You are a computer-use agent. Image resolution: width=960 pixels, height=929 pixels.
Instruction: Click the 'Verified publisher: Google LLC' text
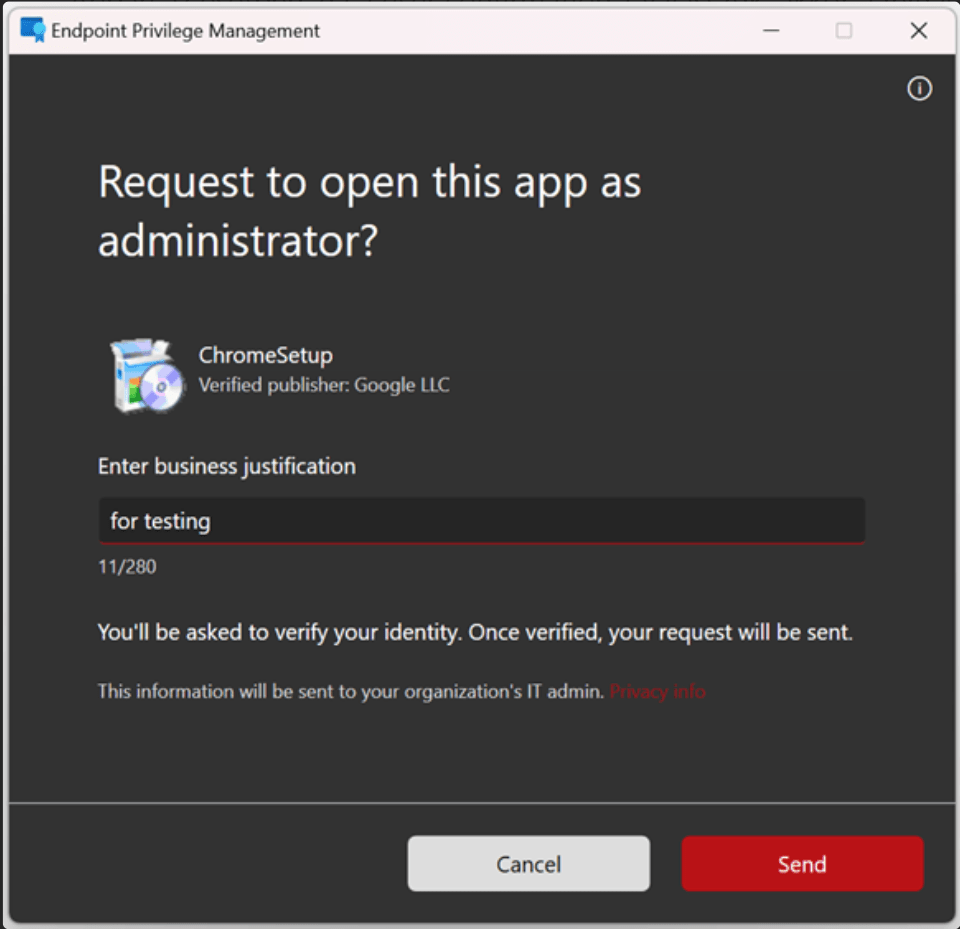324,385
